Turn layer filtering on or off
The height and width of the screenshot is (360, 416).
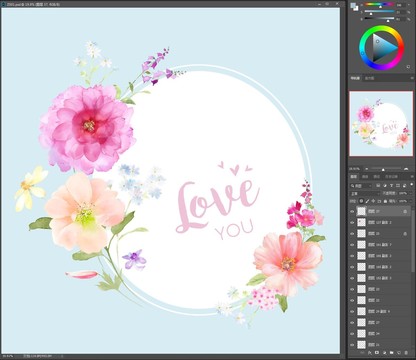click(x=412, y=184)
